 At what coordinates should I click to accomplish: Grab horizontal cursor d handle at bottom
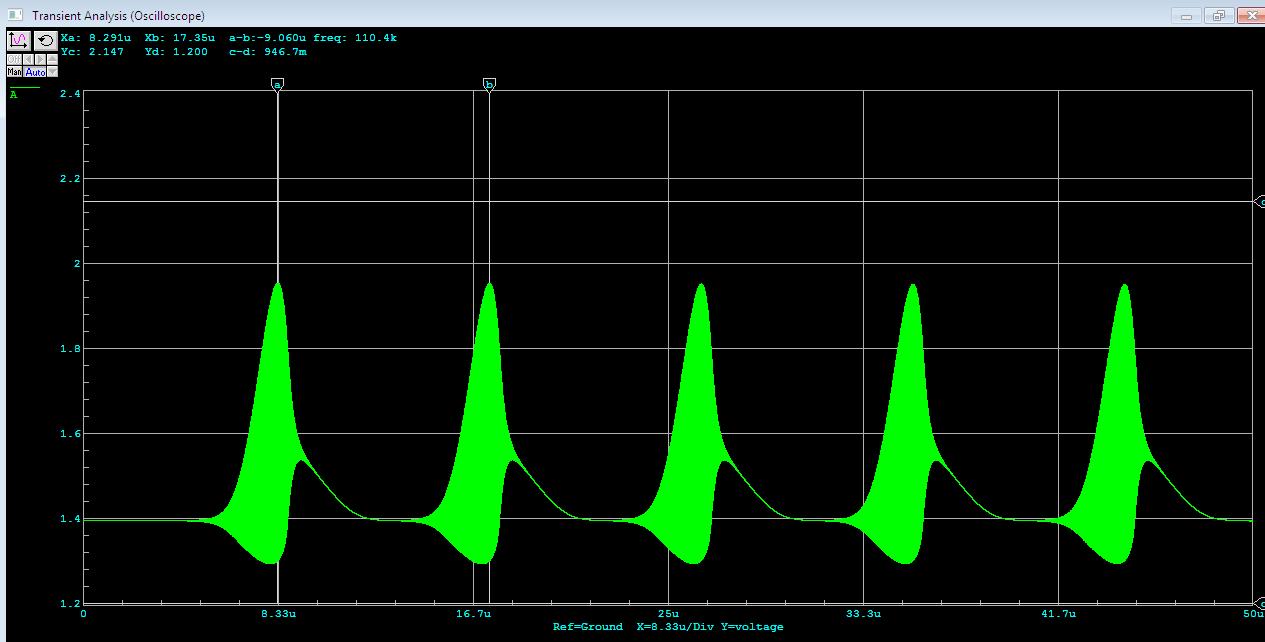[1259, 604]
